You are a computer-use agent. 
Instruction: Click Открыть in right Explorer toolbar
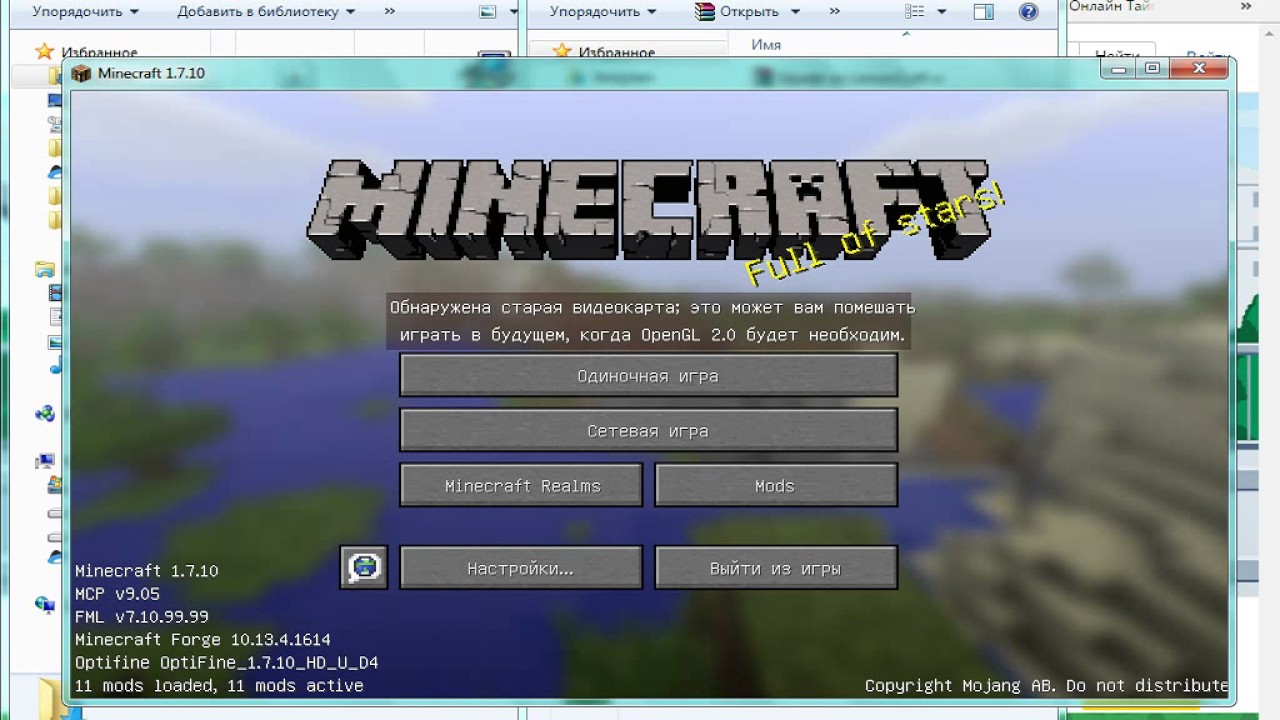point(749,12)
